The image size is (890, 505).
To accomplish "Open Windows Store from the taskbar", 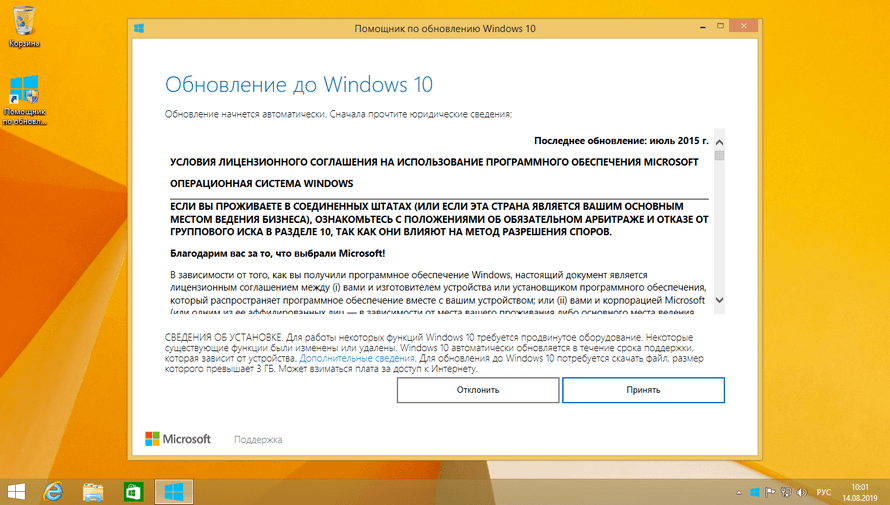I will [133, 491].
